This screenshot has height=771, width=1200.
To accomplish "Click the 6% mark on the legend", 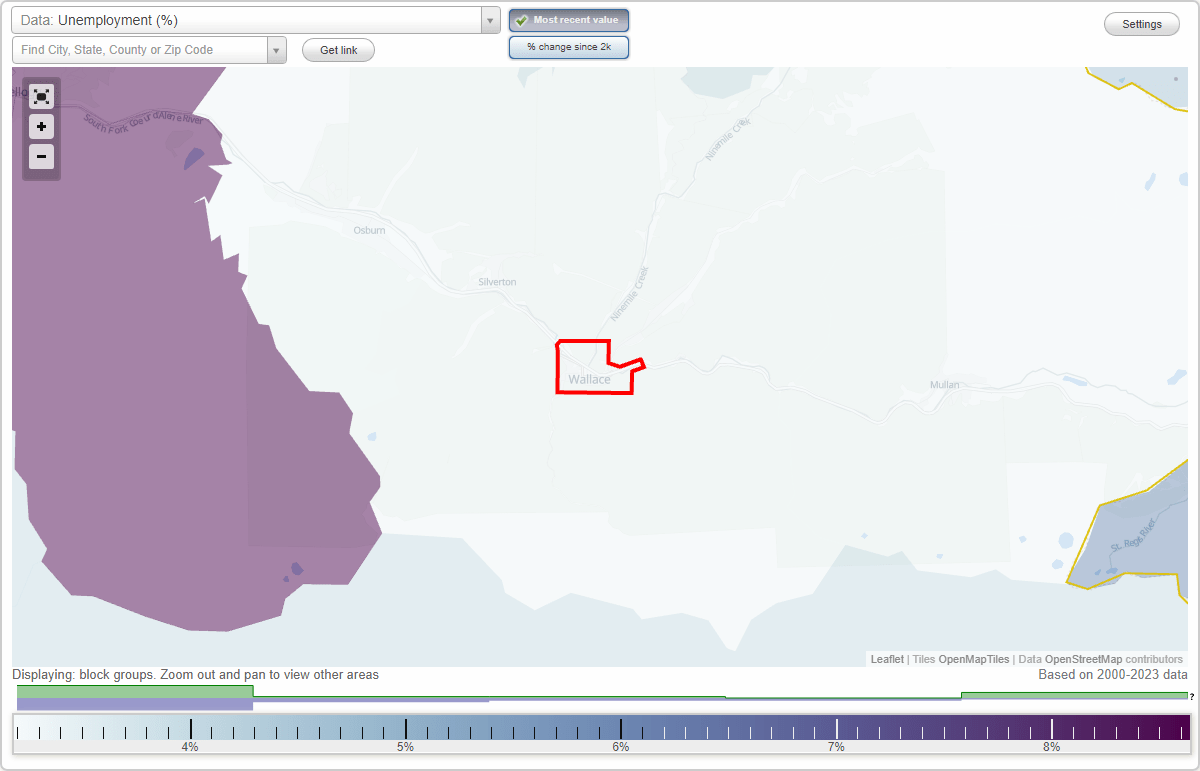I will [x=621, y=747].
